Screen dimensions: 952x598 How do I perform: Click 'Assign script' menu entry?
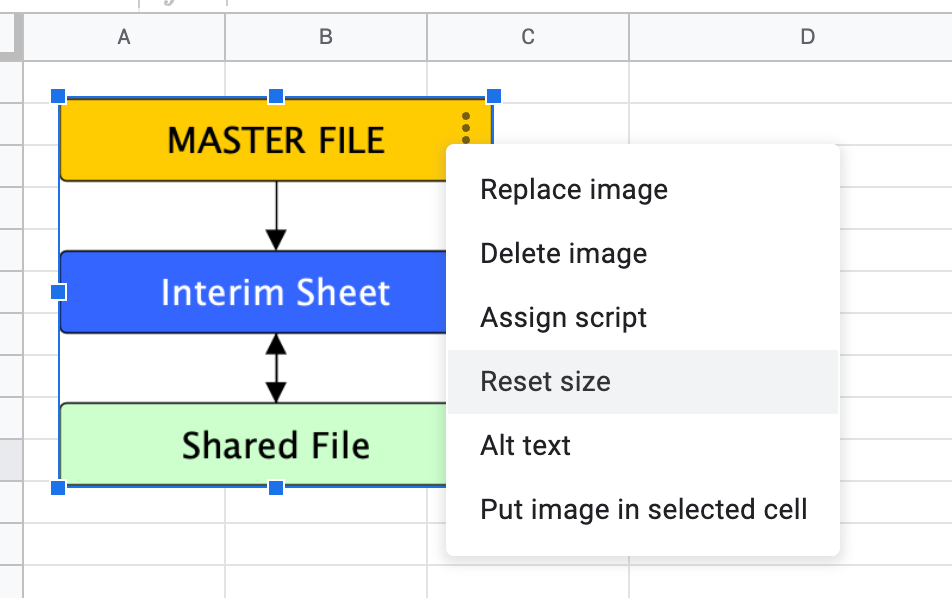pyautogui.click(x=564, y=318)
